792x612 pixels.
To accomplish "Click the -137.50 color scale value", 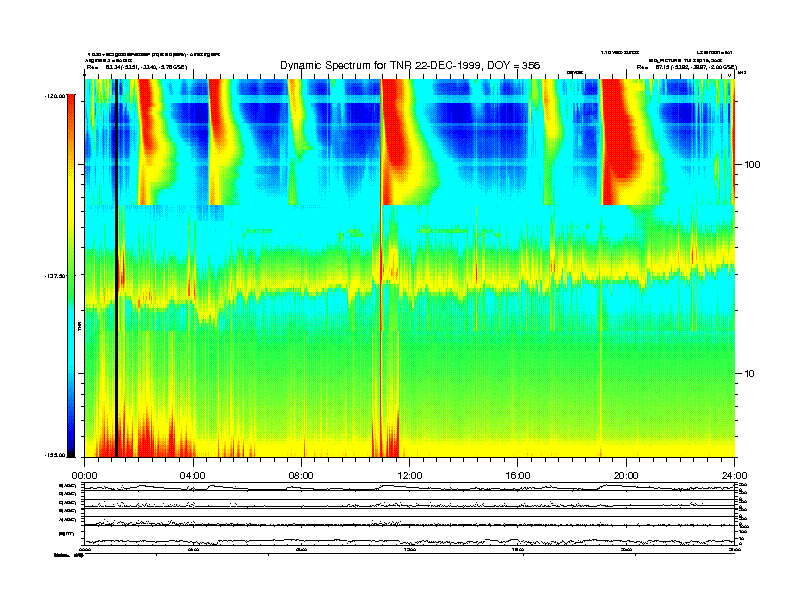I will point(55,276).
